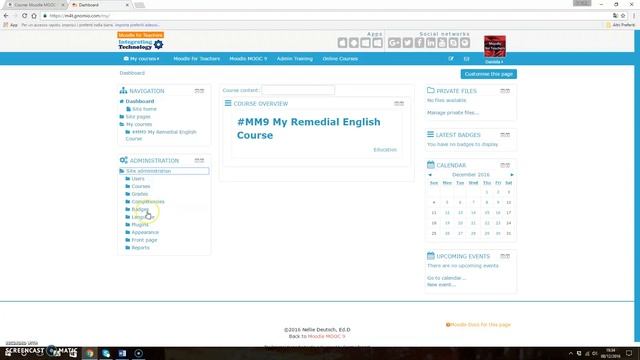Reload the page with browser refresh button

[x=24, y=16]
